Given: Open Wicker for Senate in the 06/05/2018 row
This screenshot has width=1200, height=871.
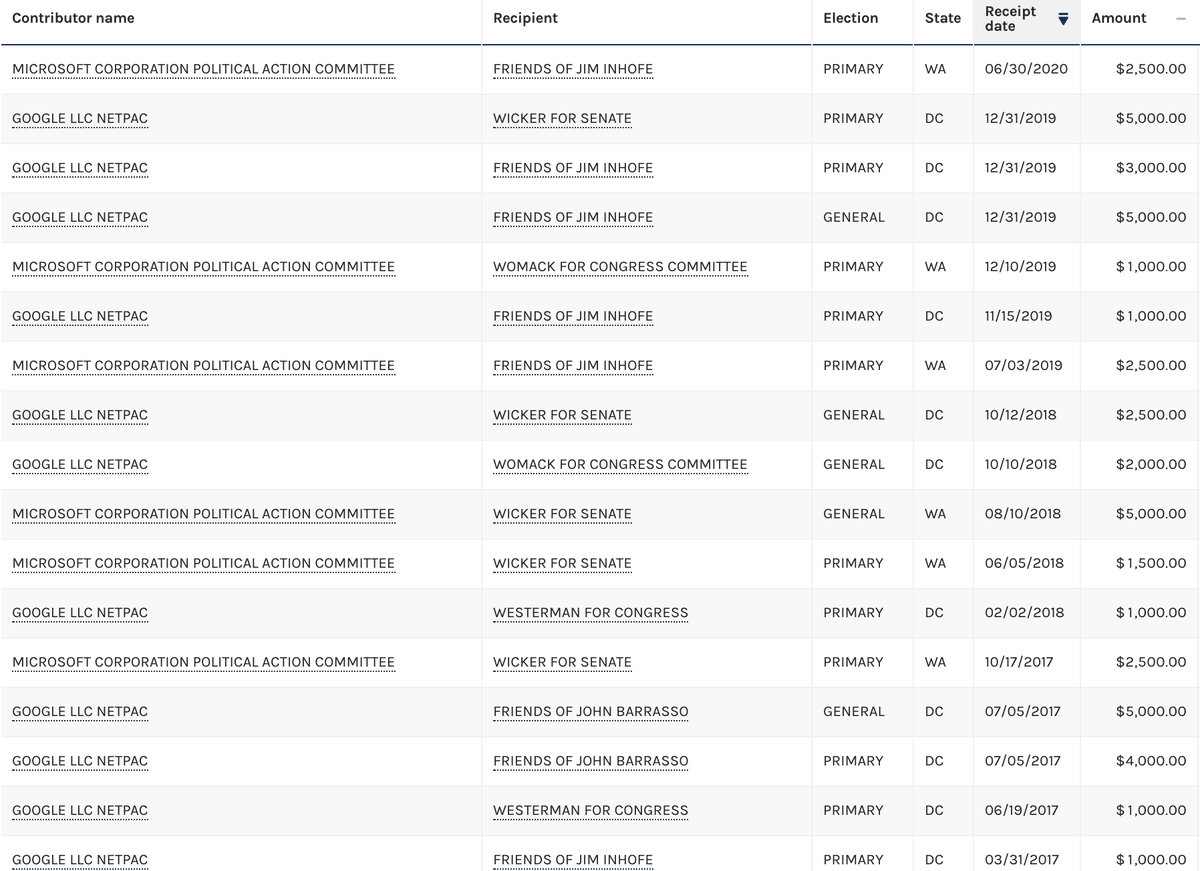Looking at the screenshot, I should pos(562,564).
